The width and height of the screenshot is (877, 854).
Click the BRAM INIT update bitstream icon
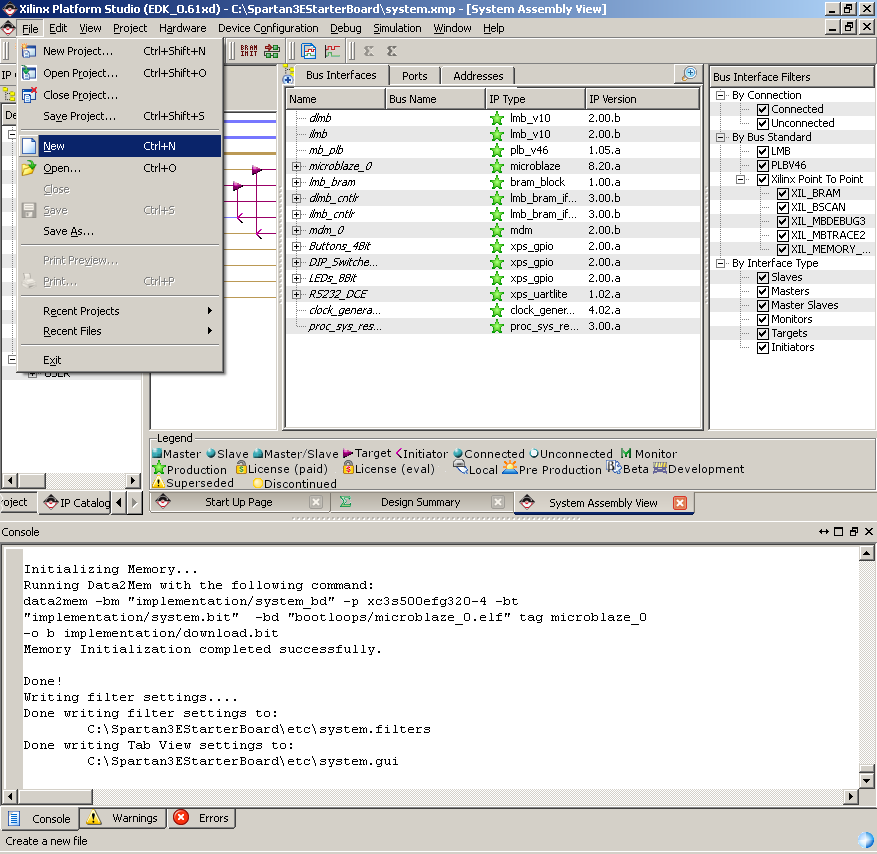(249, 51)
